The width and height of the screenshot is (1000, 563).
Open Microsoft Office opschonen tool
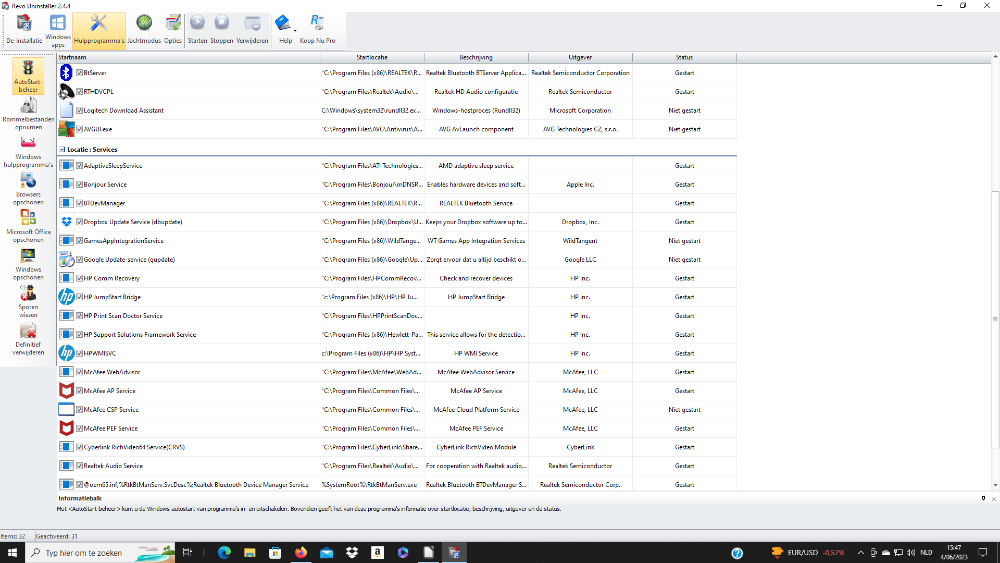(x=28, y=225)
